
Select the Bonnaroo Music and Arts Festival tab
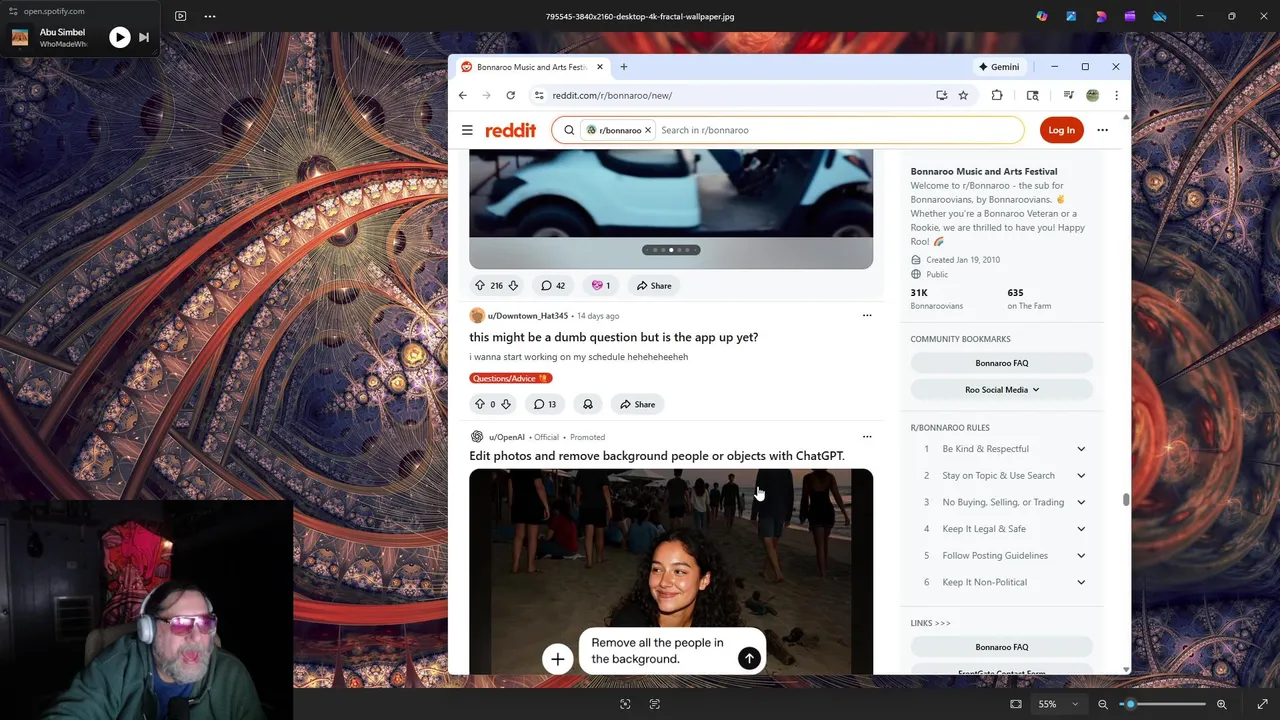click(531, 67)
